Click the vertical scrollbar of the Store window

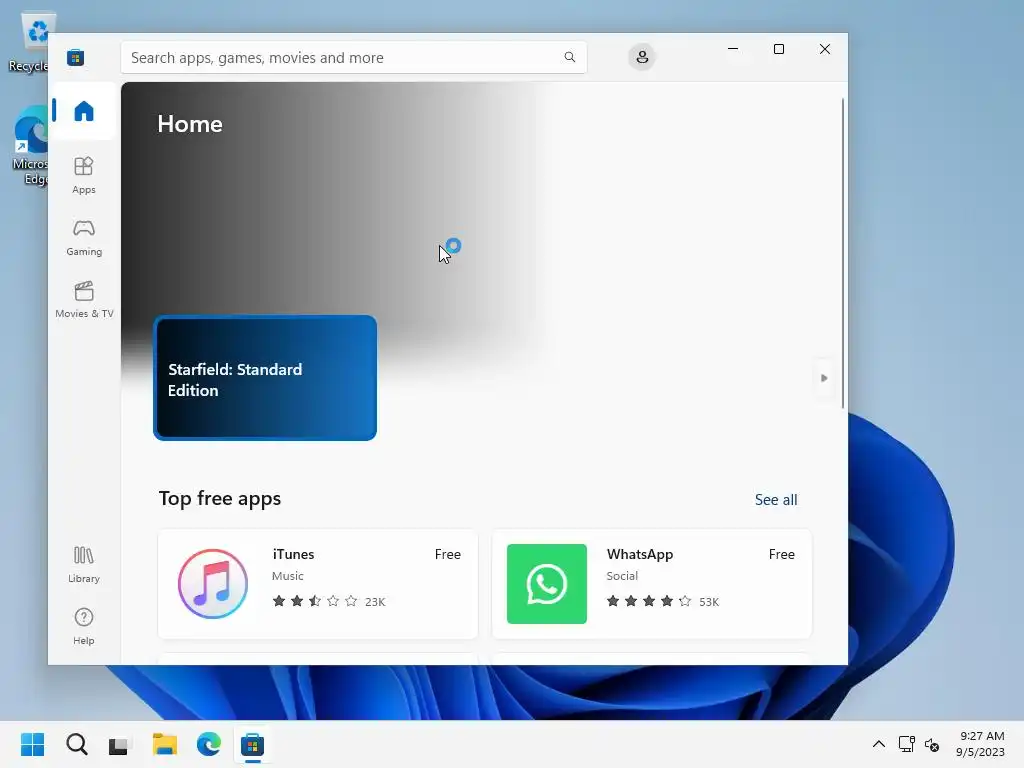pos(842,253)
